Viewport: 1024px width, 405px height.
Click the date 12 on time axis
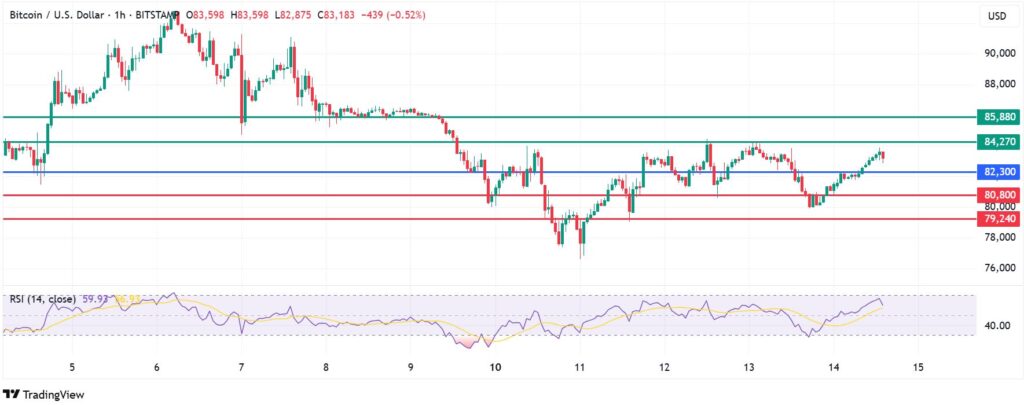pyautogui.click(x=664, y=367)
